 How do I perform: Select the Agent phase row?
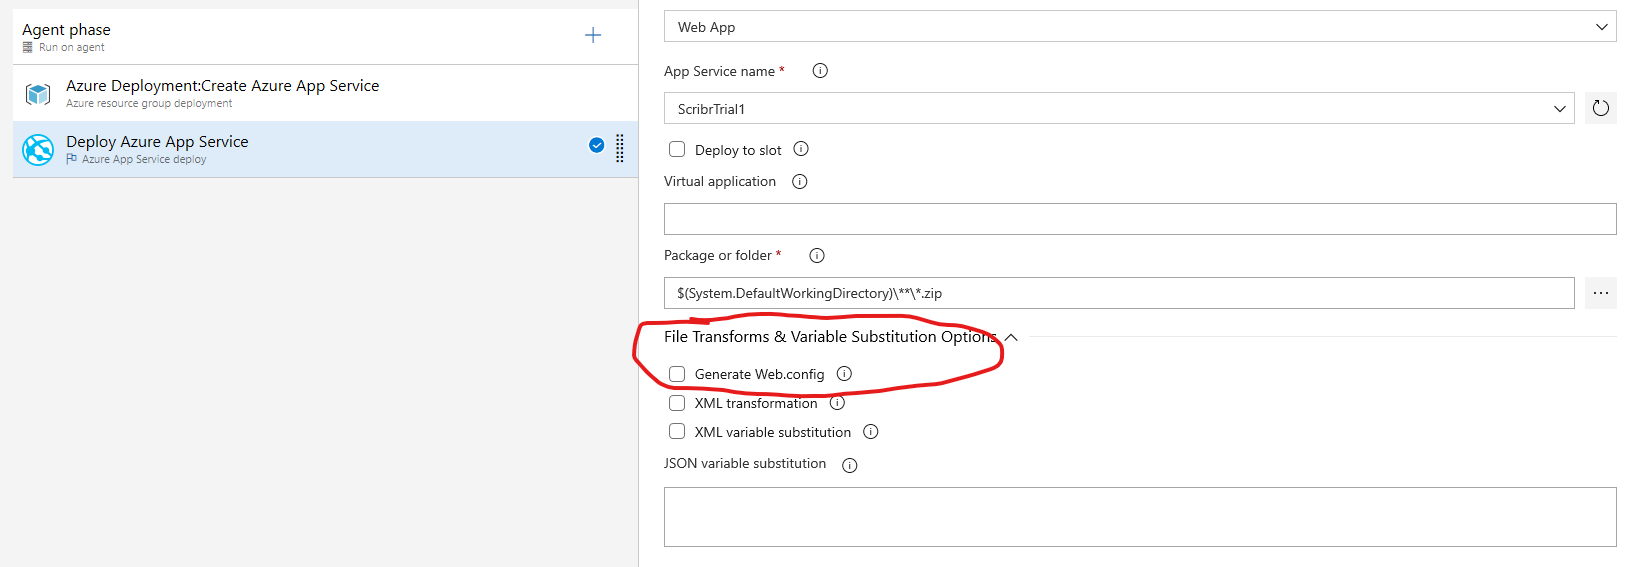(325, 37)
